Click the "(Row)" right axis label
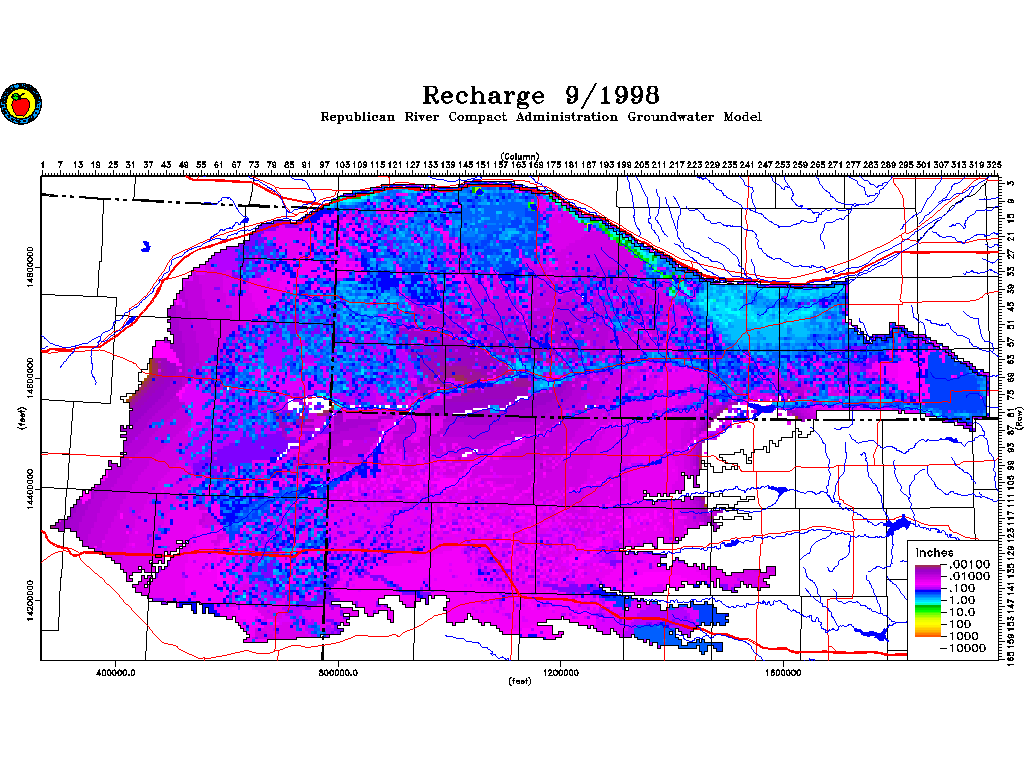This screenshot has width=1024, height=768. click(x=1018, y=419)
